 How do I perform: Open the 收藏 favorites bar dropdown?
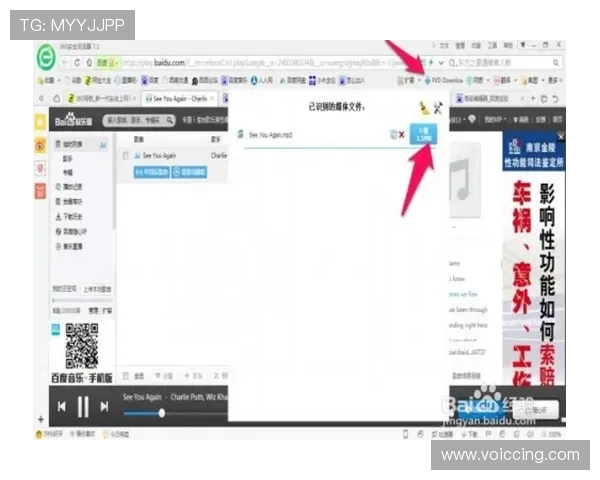pos(49,80)
